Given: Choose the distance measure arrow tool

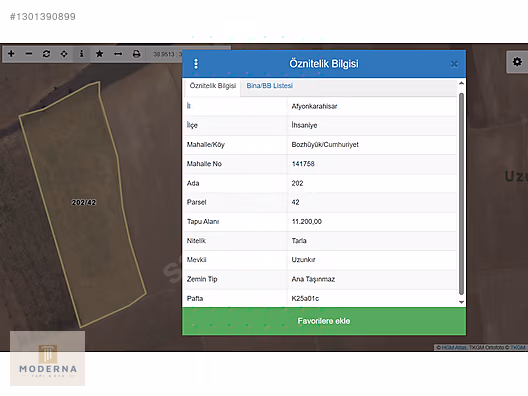Looking at the screenshot, I should click(x=118, y=54).
